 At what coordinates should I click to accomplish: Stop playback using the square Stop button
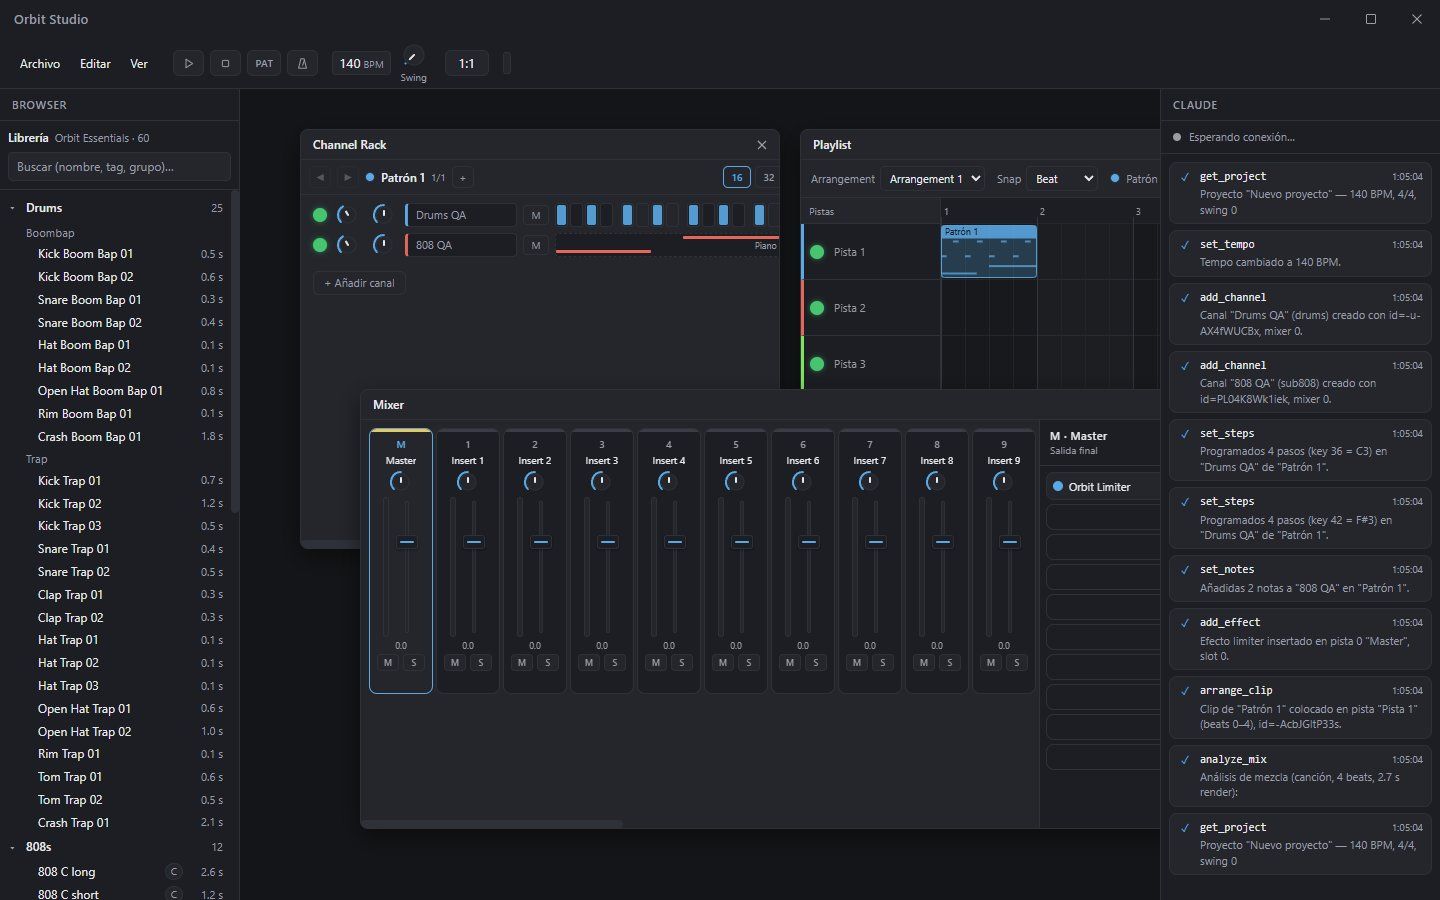coord(225,63)
